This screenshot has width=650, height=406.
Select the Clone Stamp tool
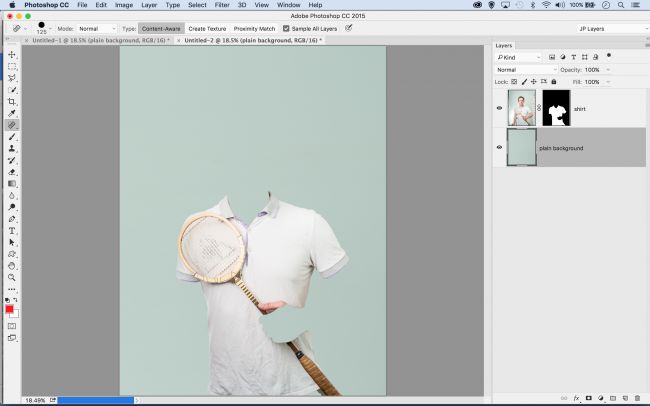point(12,148)
